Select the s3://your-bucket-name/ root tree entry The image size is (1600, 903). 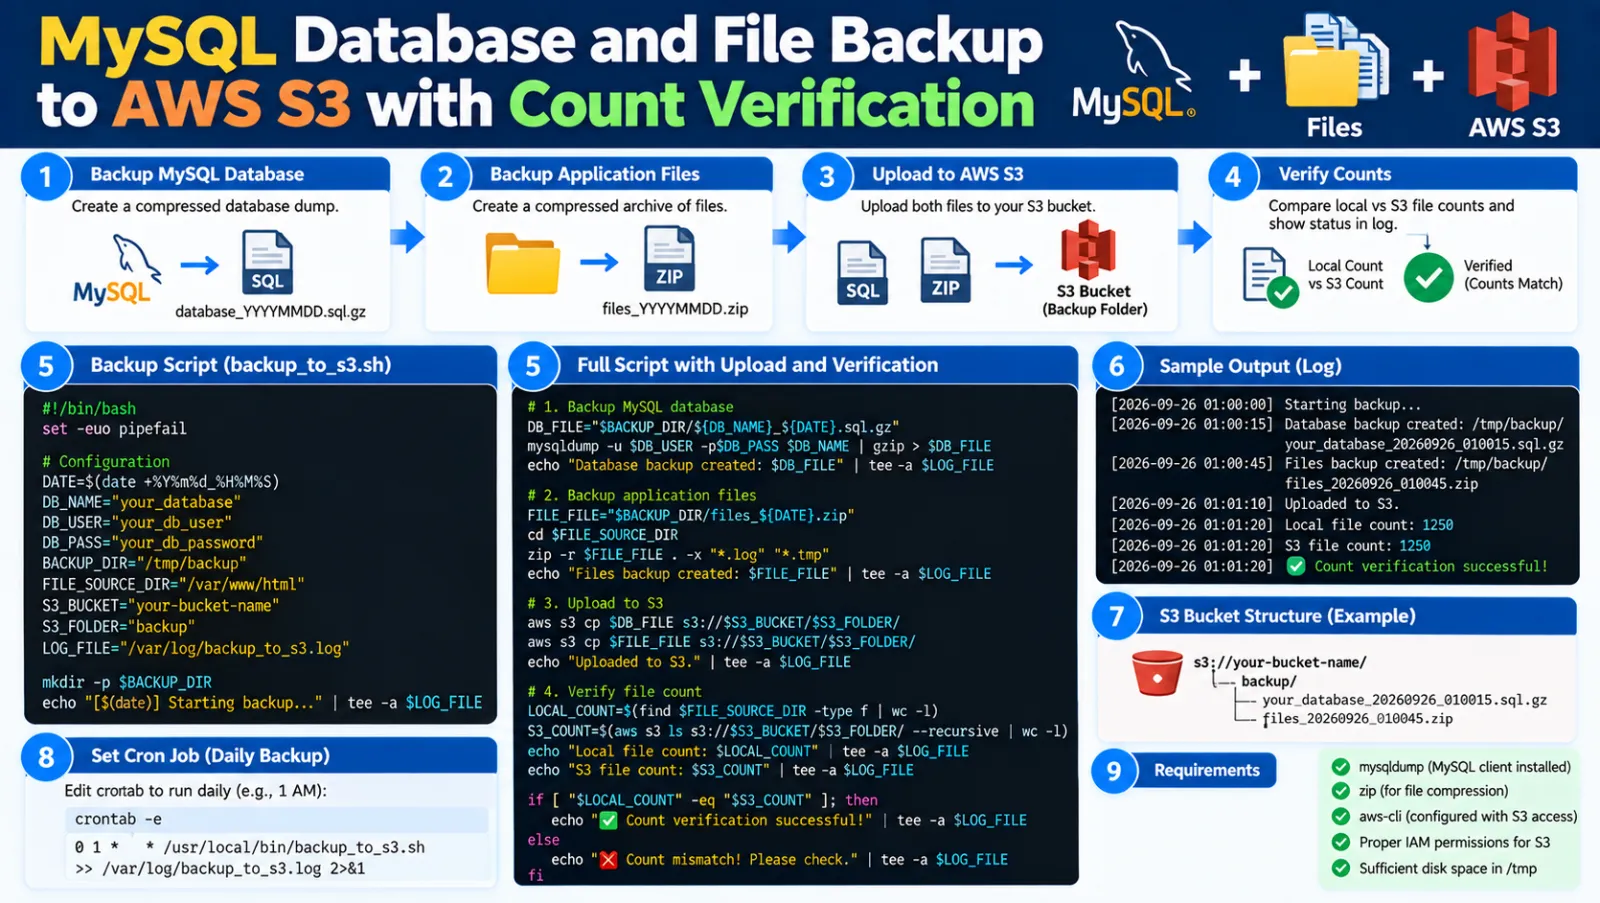[x=1280, y=662]
